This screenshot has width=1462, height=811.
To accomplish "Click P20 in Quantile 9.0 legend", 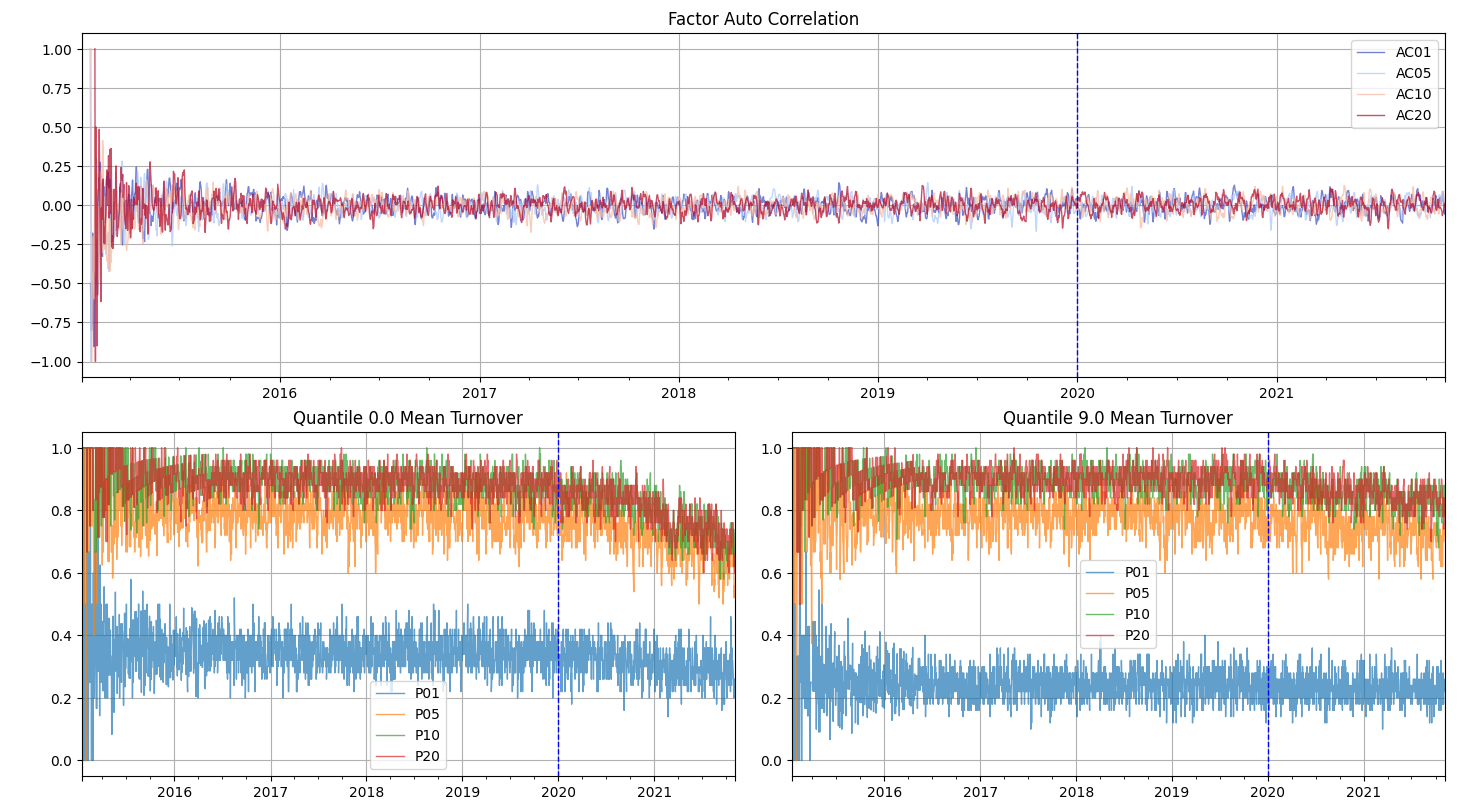I will coord(1118,635).
